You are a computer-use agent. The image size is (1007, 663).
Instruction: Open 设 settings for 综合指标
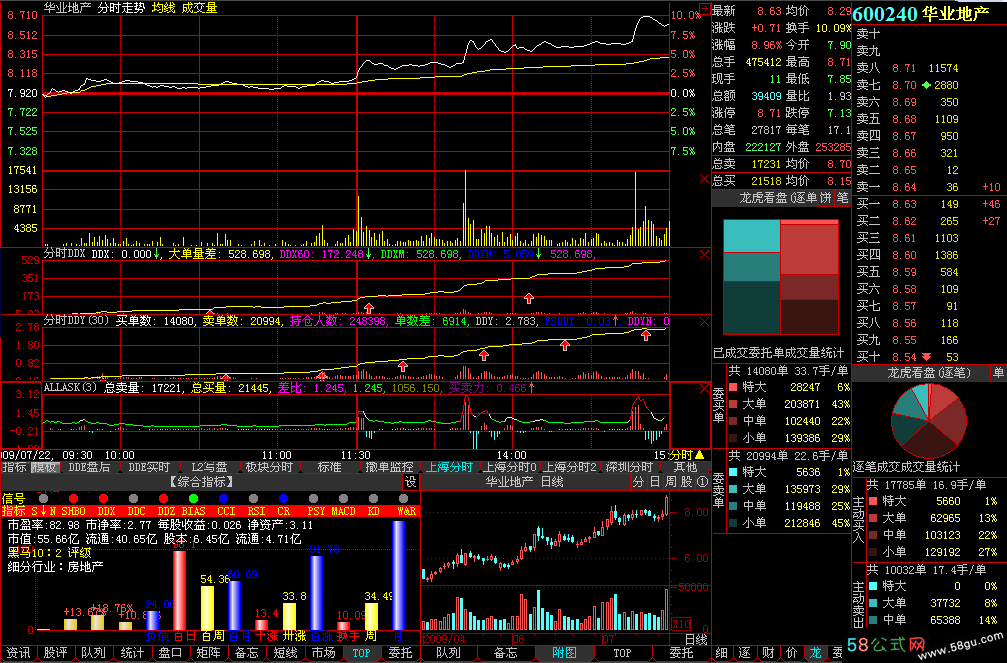click(411, 482)
